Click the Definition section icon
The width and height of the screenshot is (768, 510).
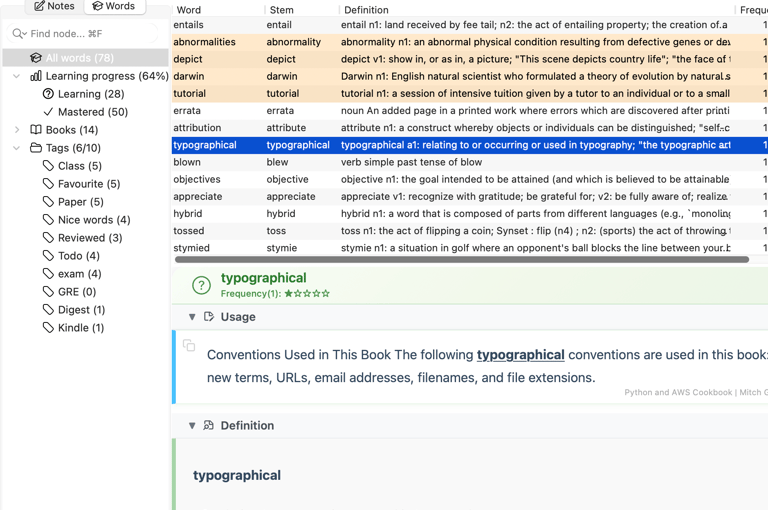[x=209, y=426]
